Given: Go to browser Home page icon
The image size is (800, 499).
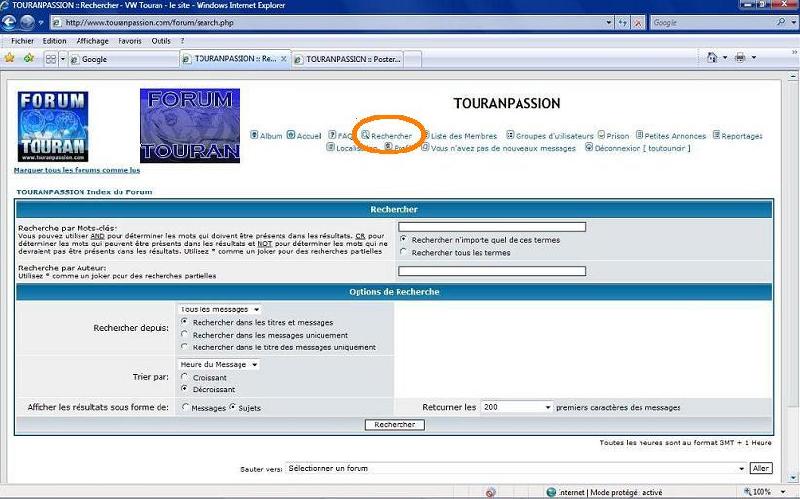Looking at the screenshot, I should point(712,57).
